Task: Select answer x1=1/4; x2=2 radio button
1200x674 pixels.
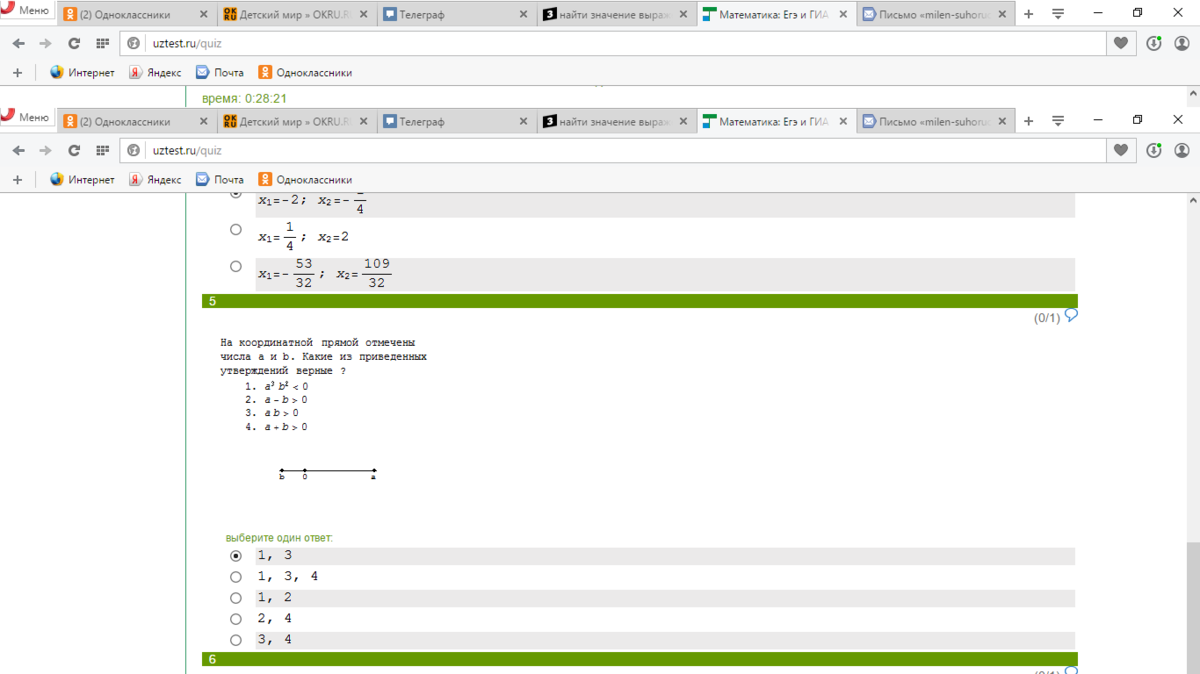Action: 236,229
